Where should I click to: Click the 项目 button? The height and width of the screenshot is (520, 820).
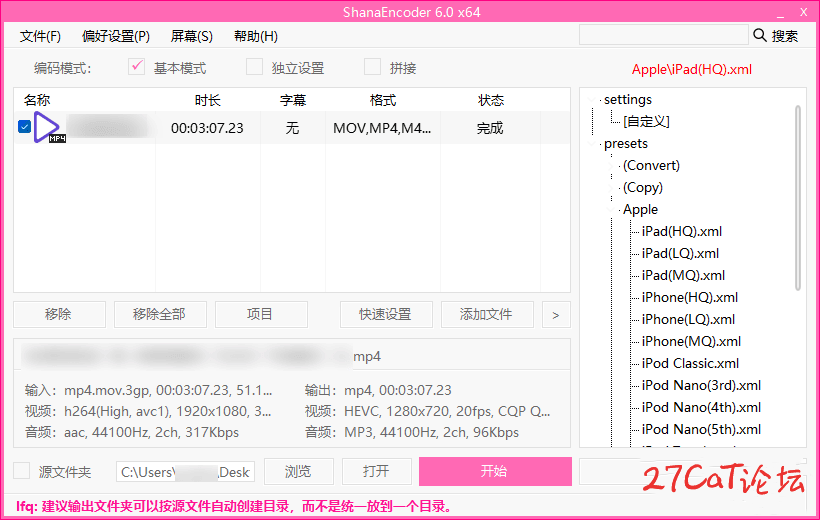261,314
